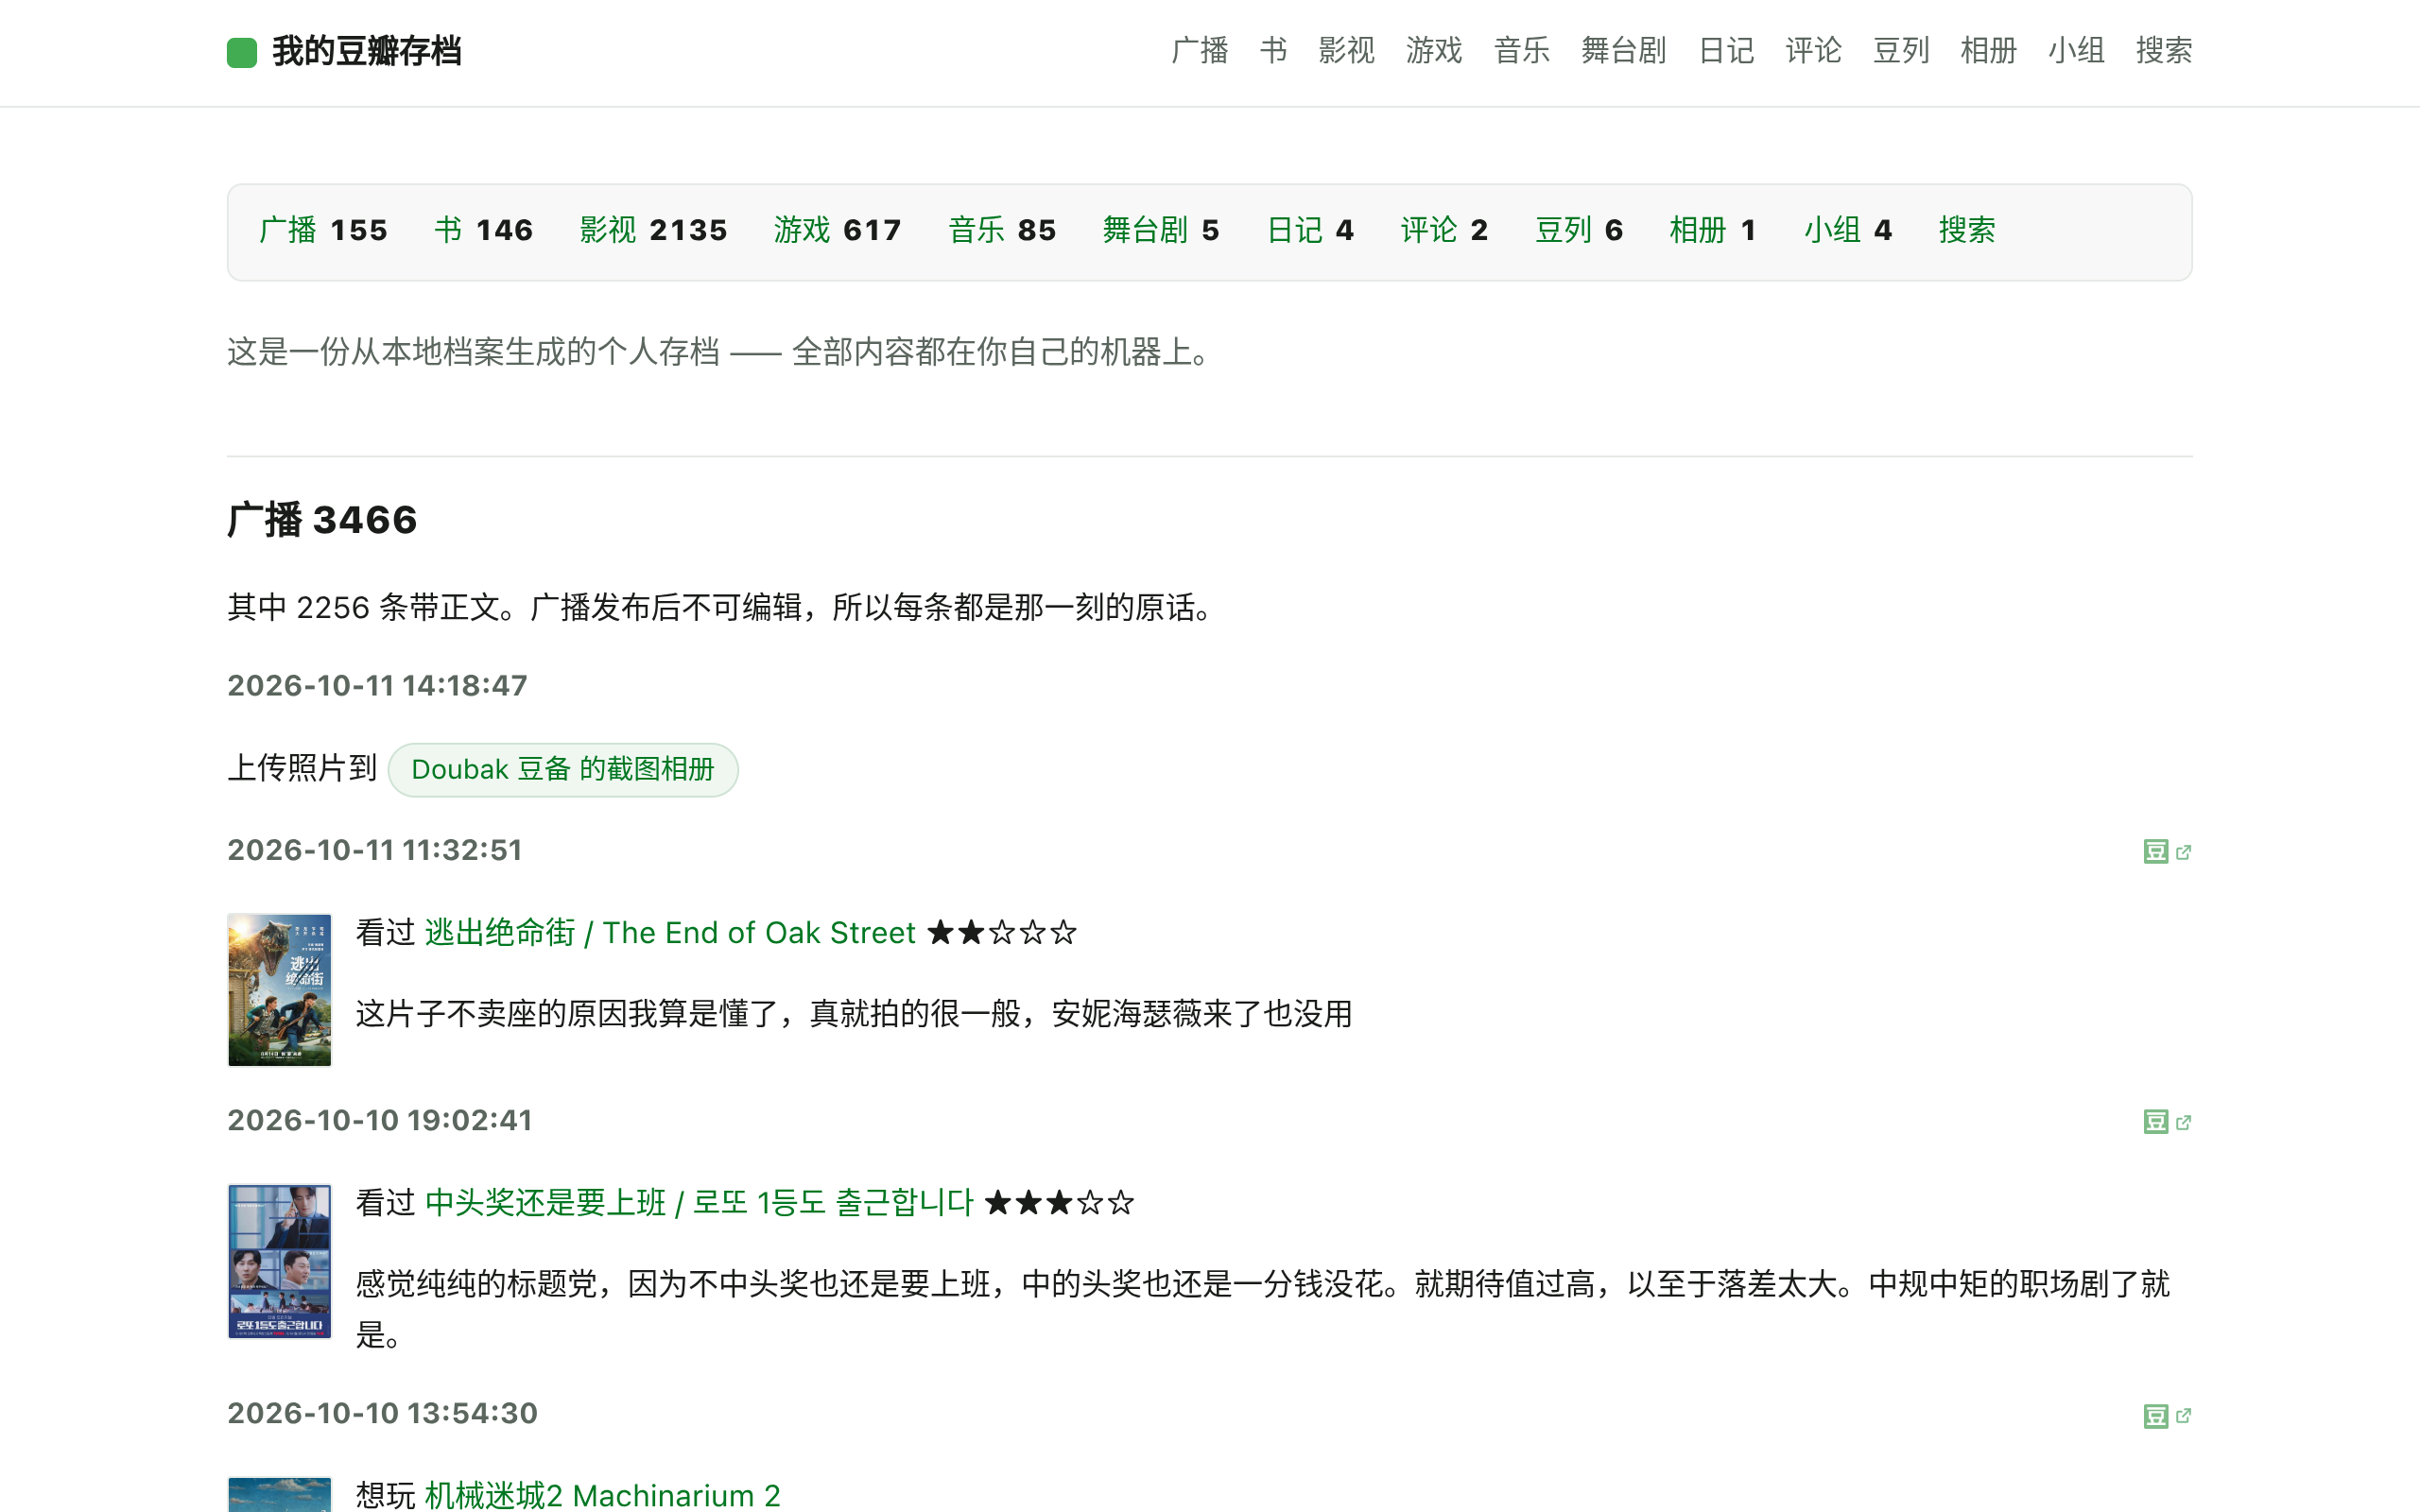Select the 影视 2135 stats link
The height and width of the screenshot is (1512, 2420).
(653, 230)
